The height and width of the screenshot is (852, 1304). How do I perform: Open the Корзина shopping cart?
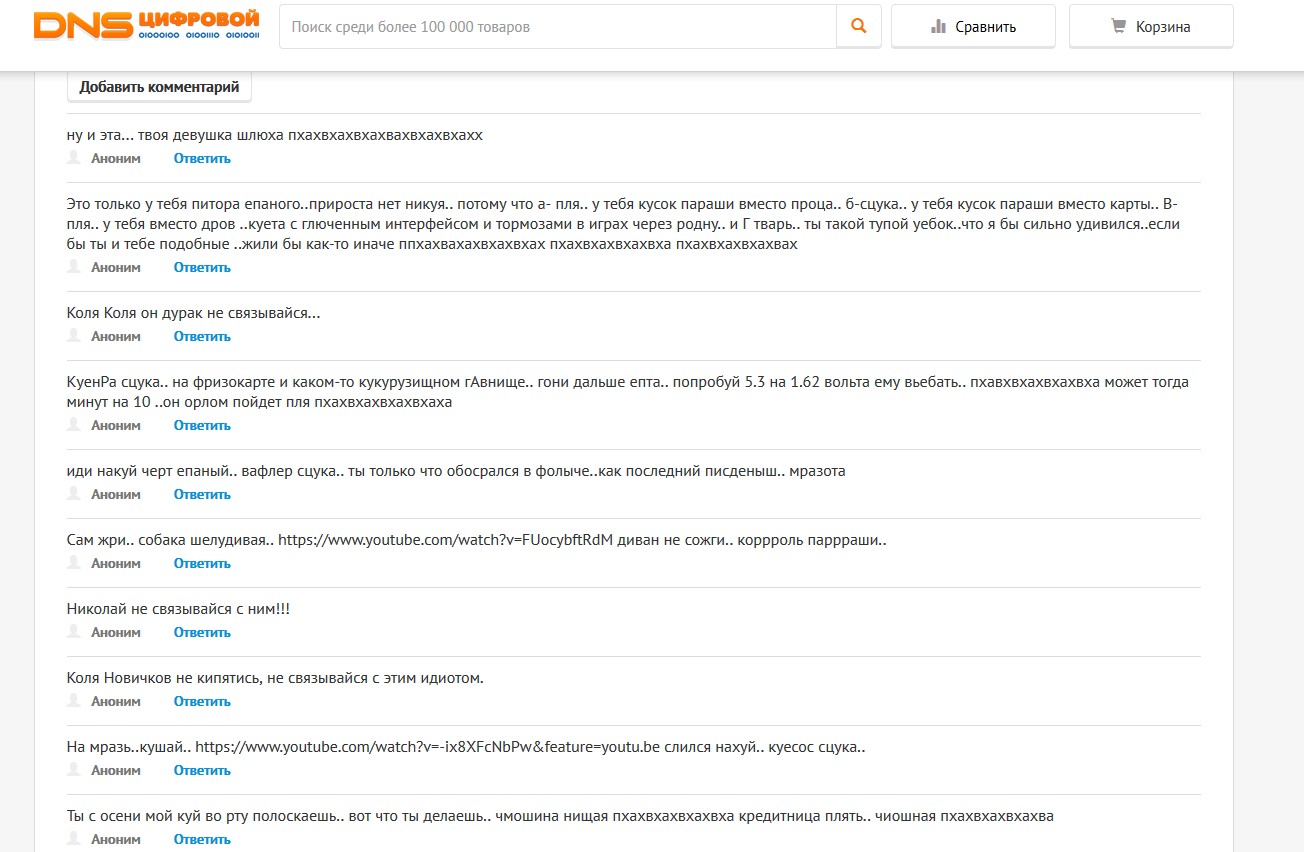(1150, 27)
